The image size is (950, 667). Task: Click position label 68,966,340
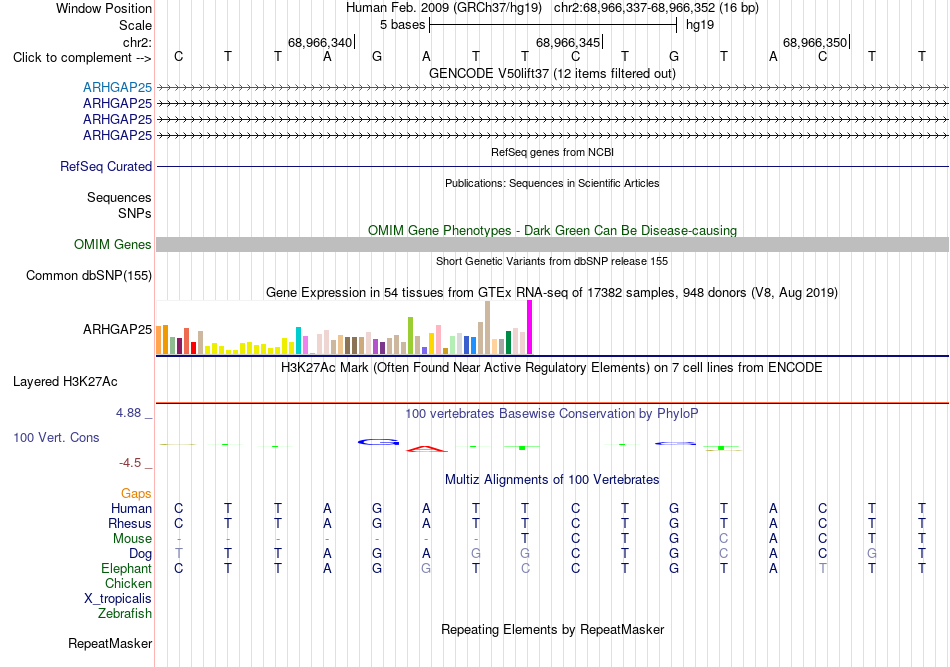[x=320, y=42]
